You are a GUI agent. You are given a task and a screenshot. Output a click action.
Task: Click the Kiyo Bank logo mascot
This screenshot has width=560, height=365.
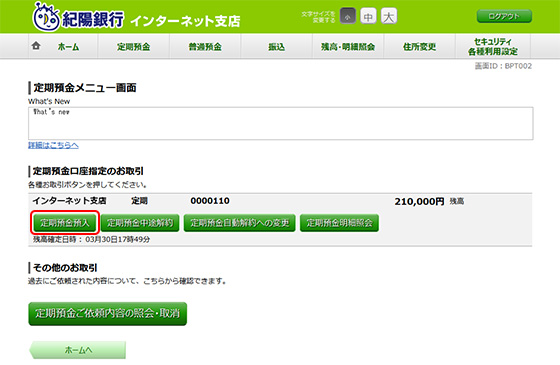tap(46, 17)
